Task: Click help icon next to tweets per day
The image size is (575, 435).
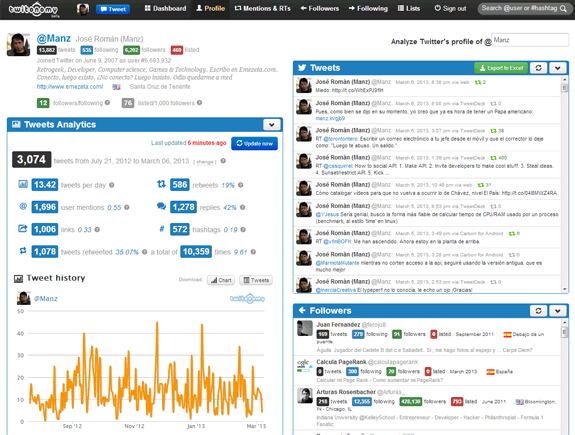Action: coord(111,185)
